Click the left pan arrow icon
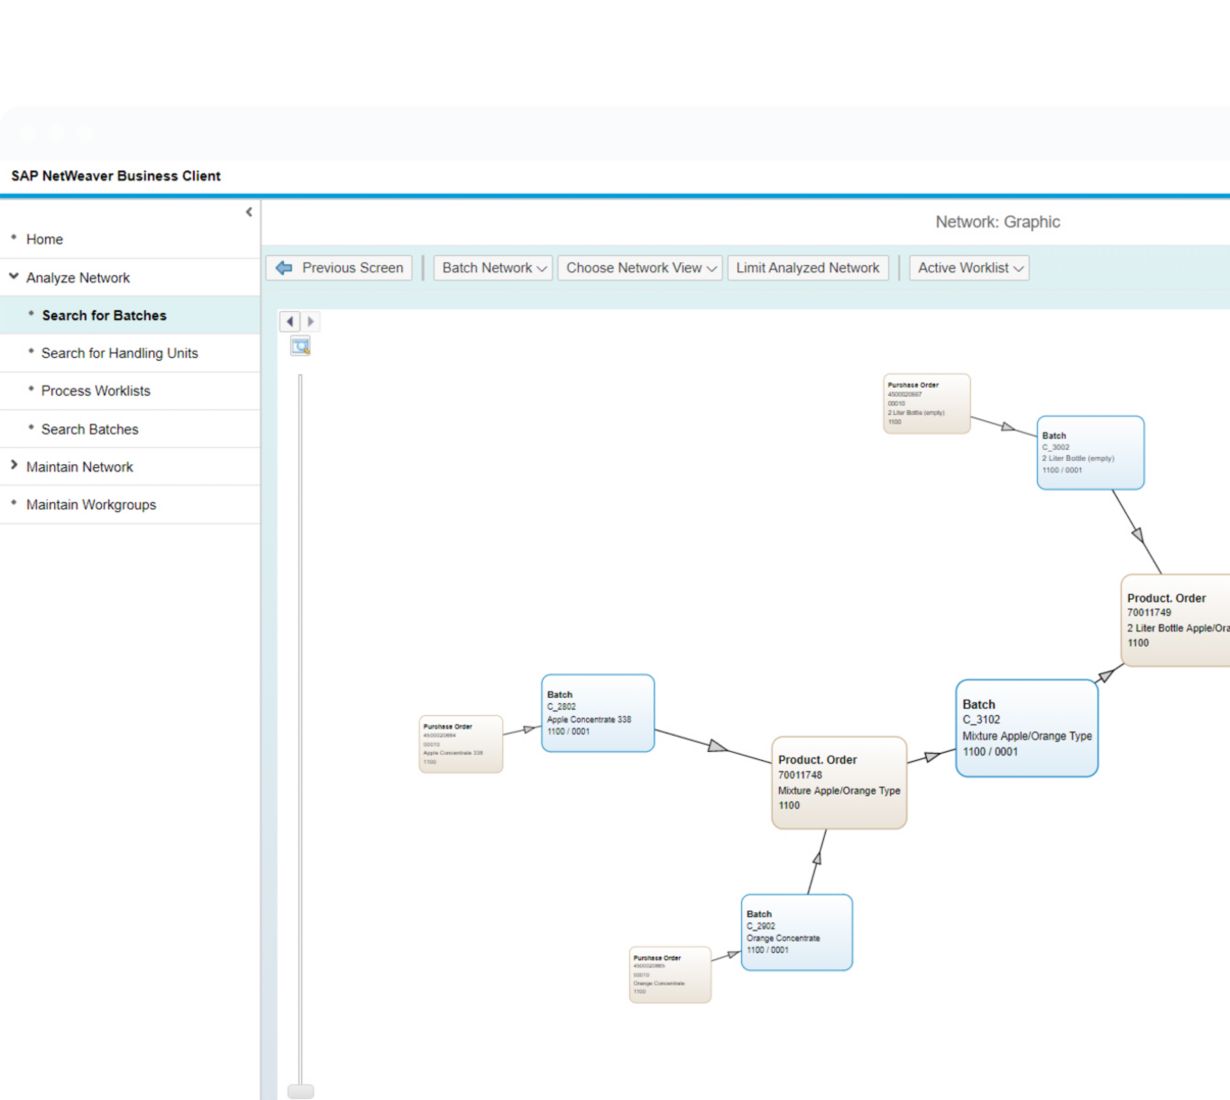1230x1100 pixels. [x=290, y=321]
